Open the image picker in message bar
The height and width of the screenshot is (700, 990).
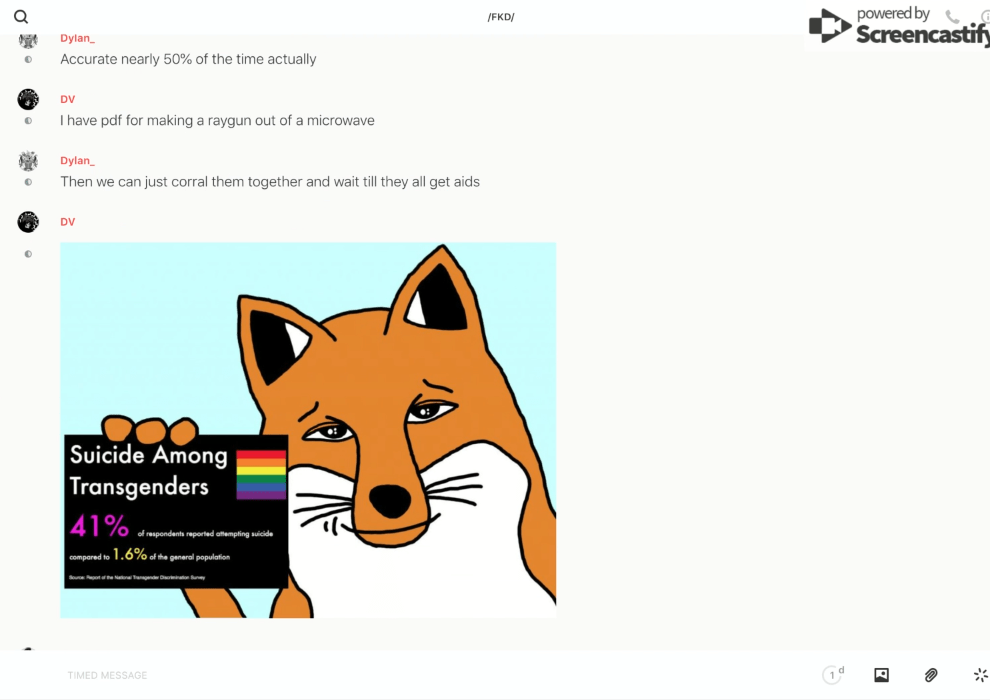[881, 675]
